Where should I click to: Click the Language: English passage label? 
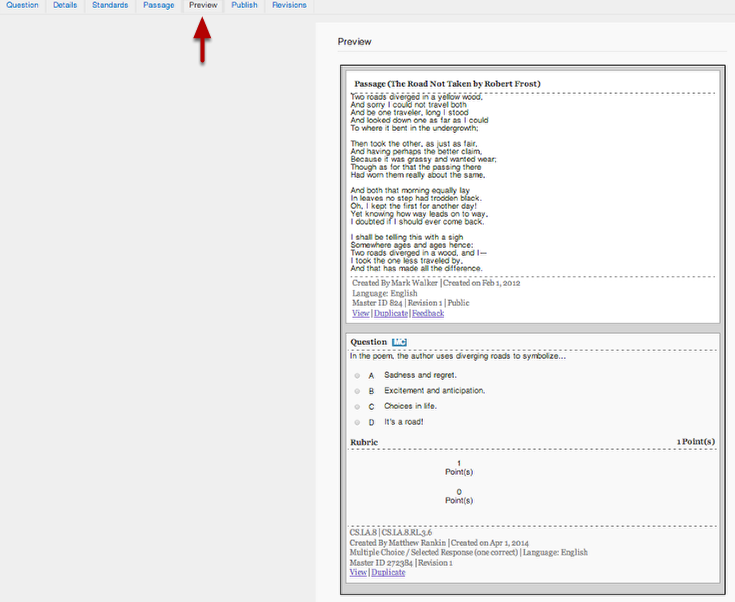(x=385, y=293)
